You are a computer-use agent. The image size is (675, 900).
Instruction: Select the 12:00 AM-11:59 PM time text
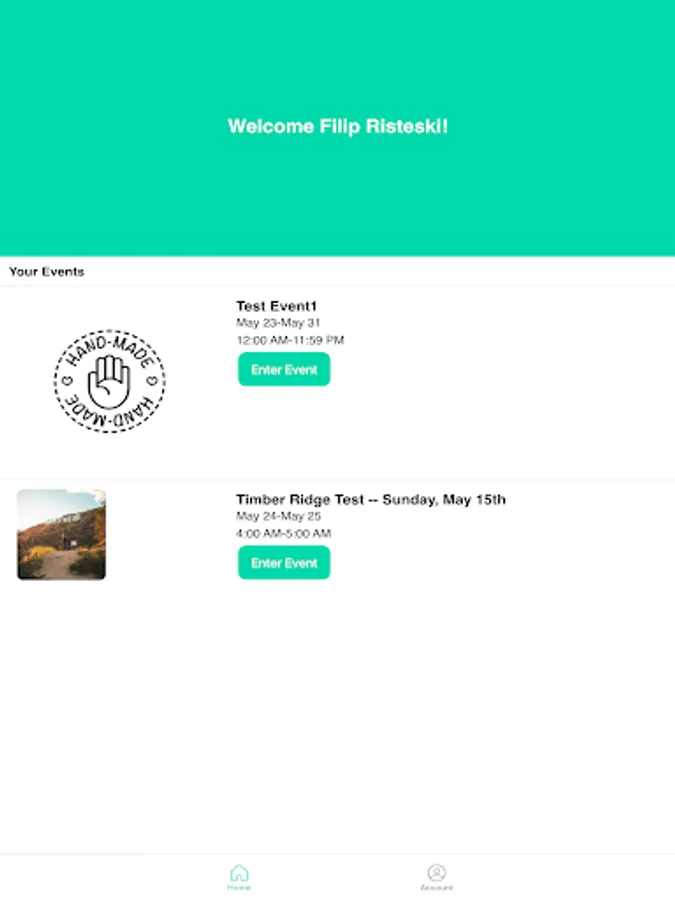click(x=290, y=340)
